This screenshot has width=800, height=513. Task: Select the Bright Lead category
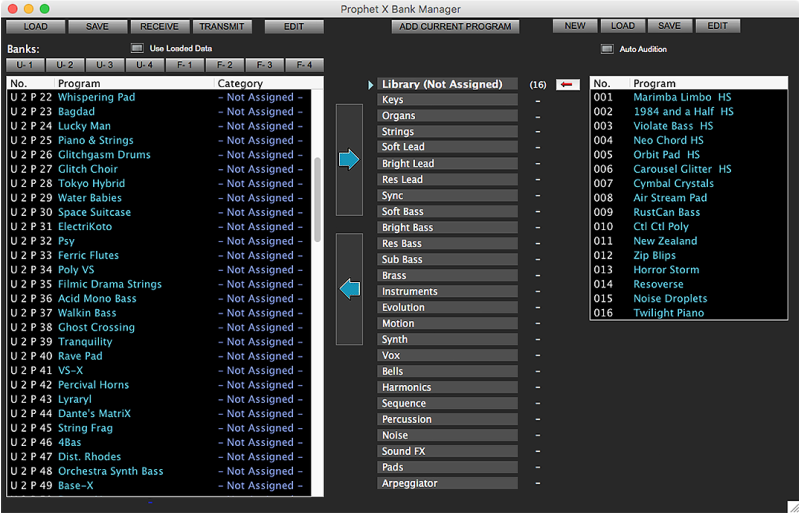pos(447,164)
